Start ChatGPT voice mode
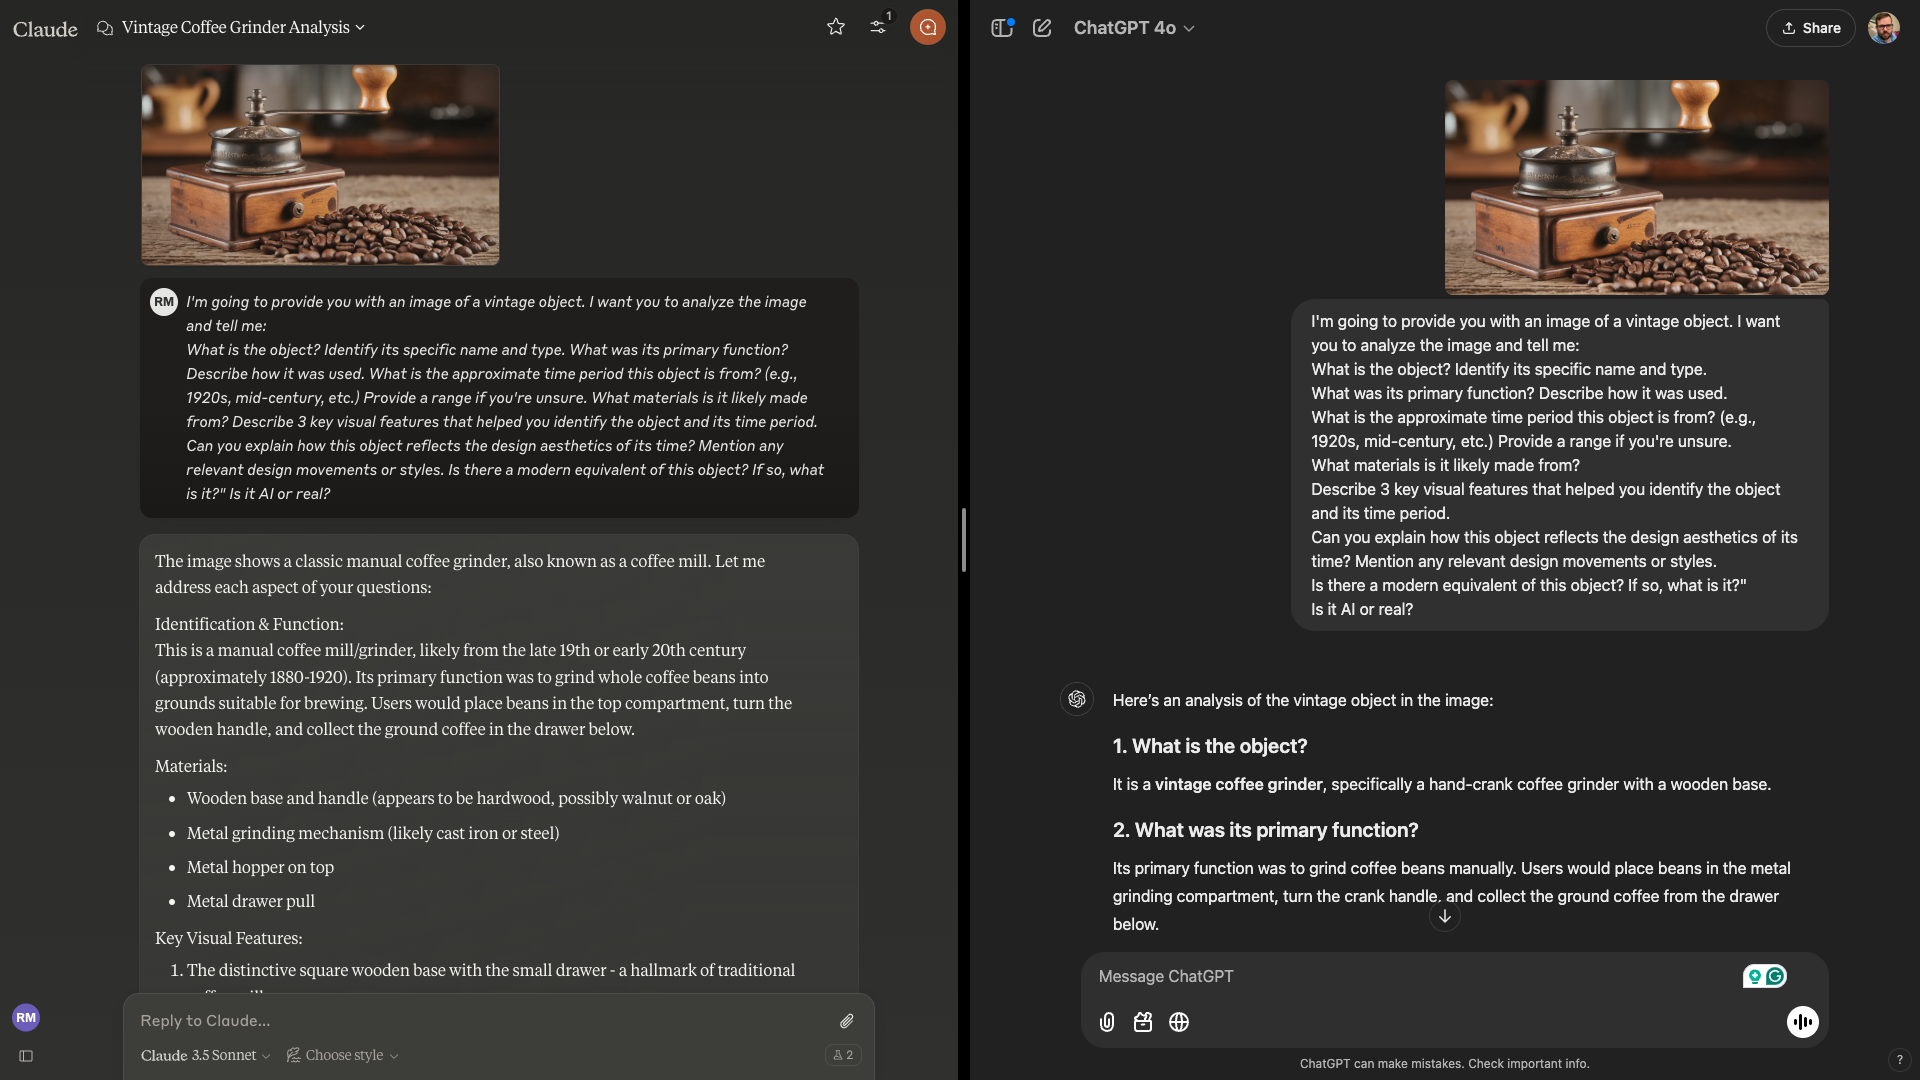This screenshot has height=1080, width=1920. 1802,1022
